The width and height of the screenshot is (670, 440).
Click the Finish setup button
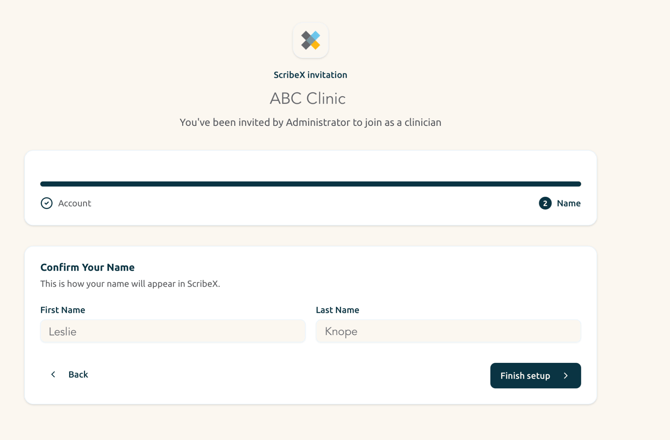pos(535,375)
